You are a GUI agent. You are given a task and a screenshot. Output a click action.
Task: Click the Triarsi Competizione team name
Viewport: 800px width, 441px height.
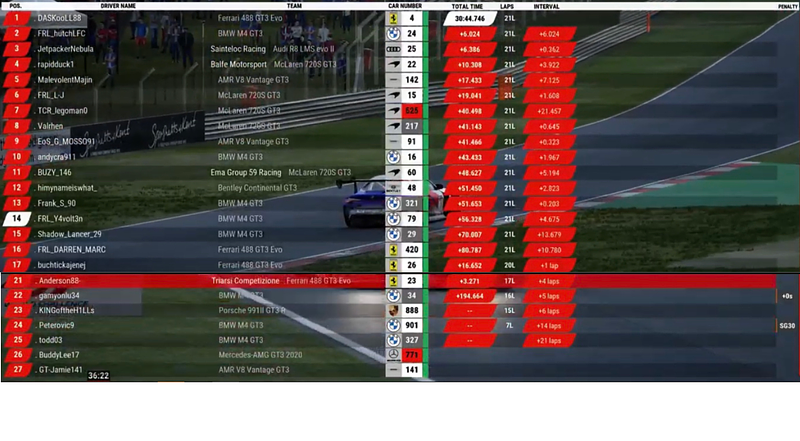pyautogui.click(x=245, y=281)
